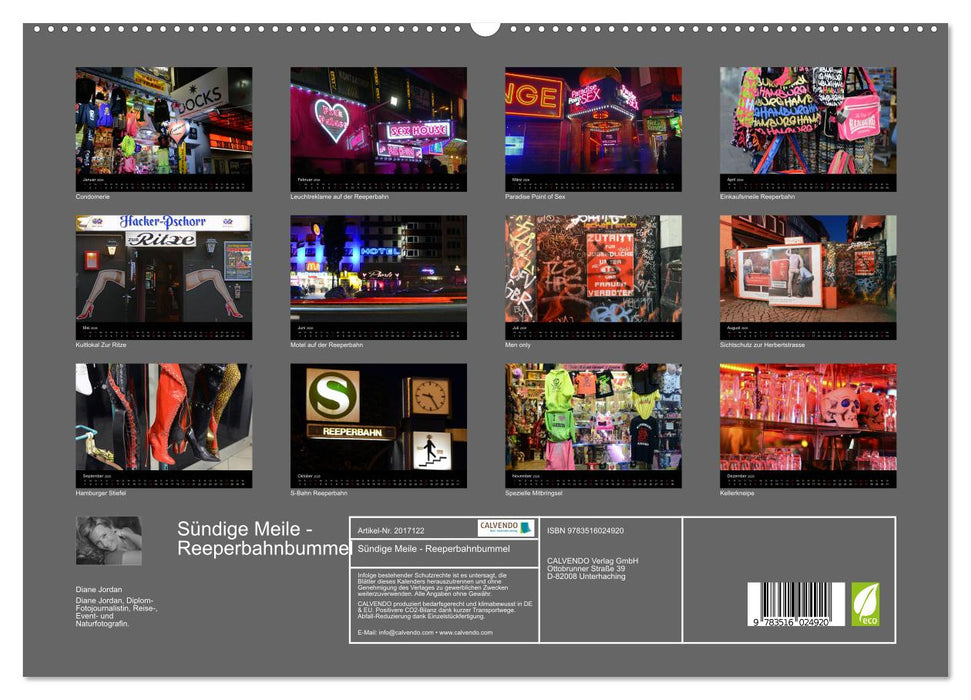
Task: Click the Sichtschutz zur Herbertstrasse photo
Action: [x=808, y=270]
